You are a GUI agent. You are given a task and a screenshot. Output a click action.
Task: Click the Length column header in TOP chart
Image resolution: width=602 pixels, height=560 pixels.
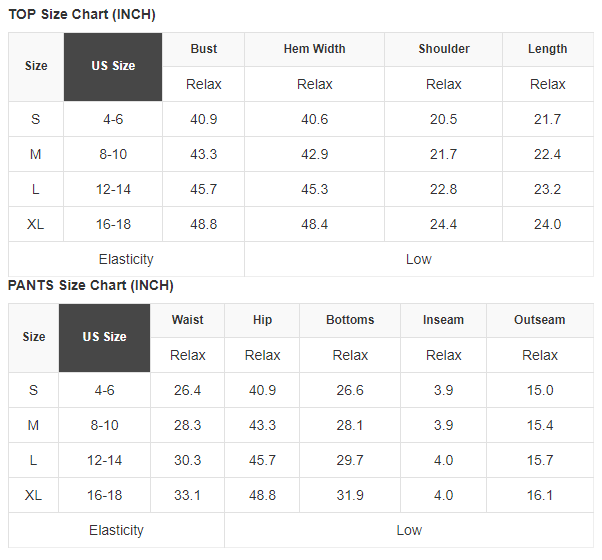pyautogui.click(x=547, y=49)
